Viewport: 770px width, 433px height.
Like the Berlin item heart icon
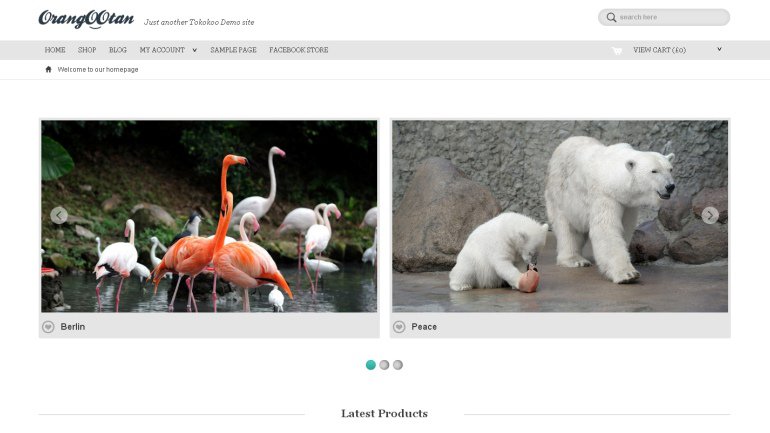(x=48, y=326)
